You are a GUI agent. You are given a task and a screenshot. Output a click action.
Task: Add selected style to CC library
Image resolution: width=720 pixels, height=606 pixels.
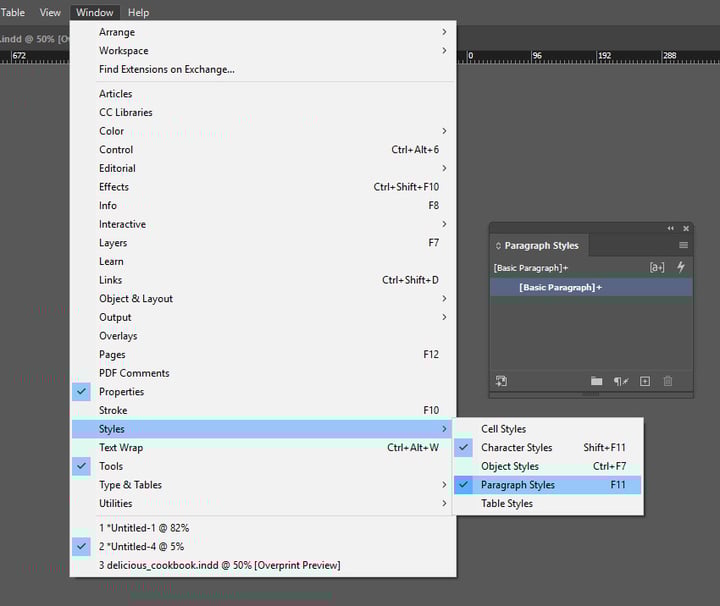point(502,381)
